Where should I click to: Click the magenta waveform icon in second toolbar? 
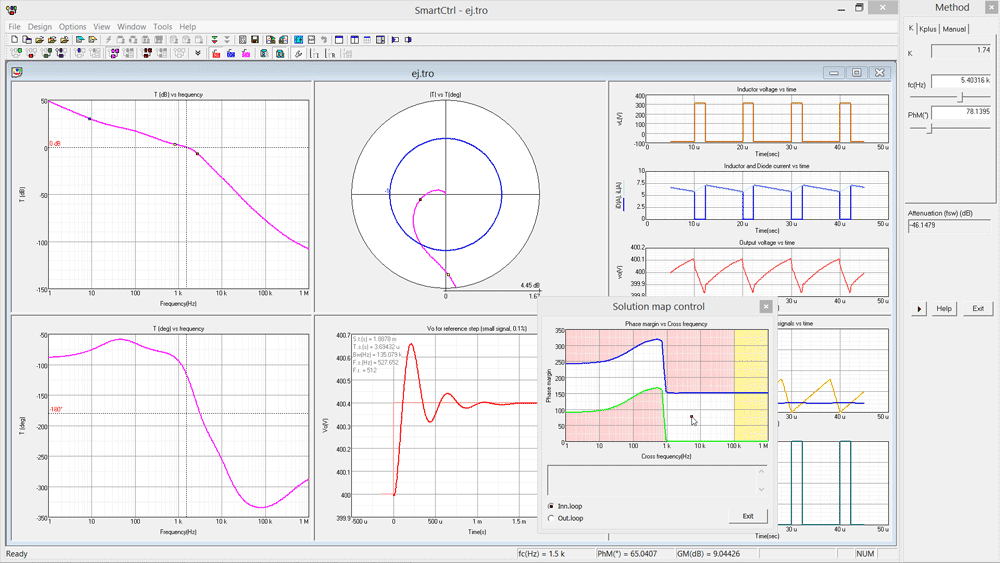click(246, 54)
